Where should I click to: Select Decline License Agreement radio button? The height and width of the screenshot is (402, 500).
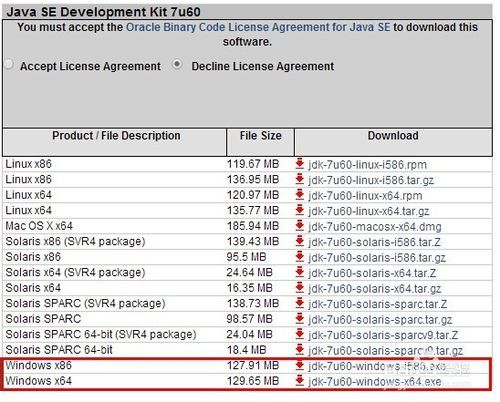tap(177, 64)
